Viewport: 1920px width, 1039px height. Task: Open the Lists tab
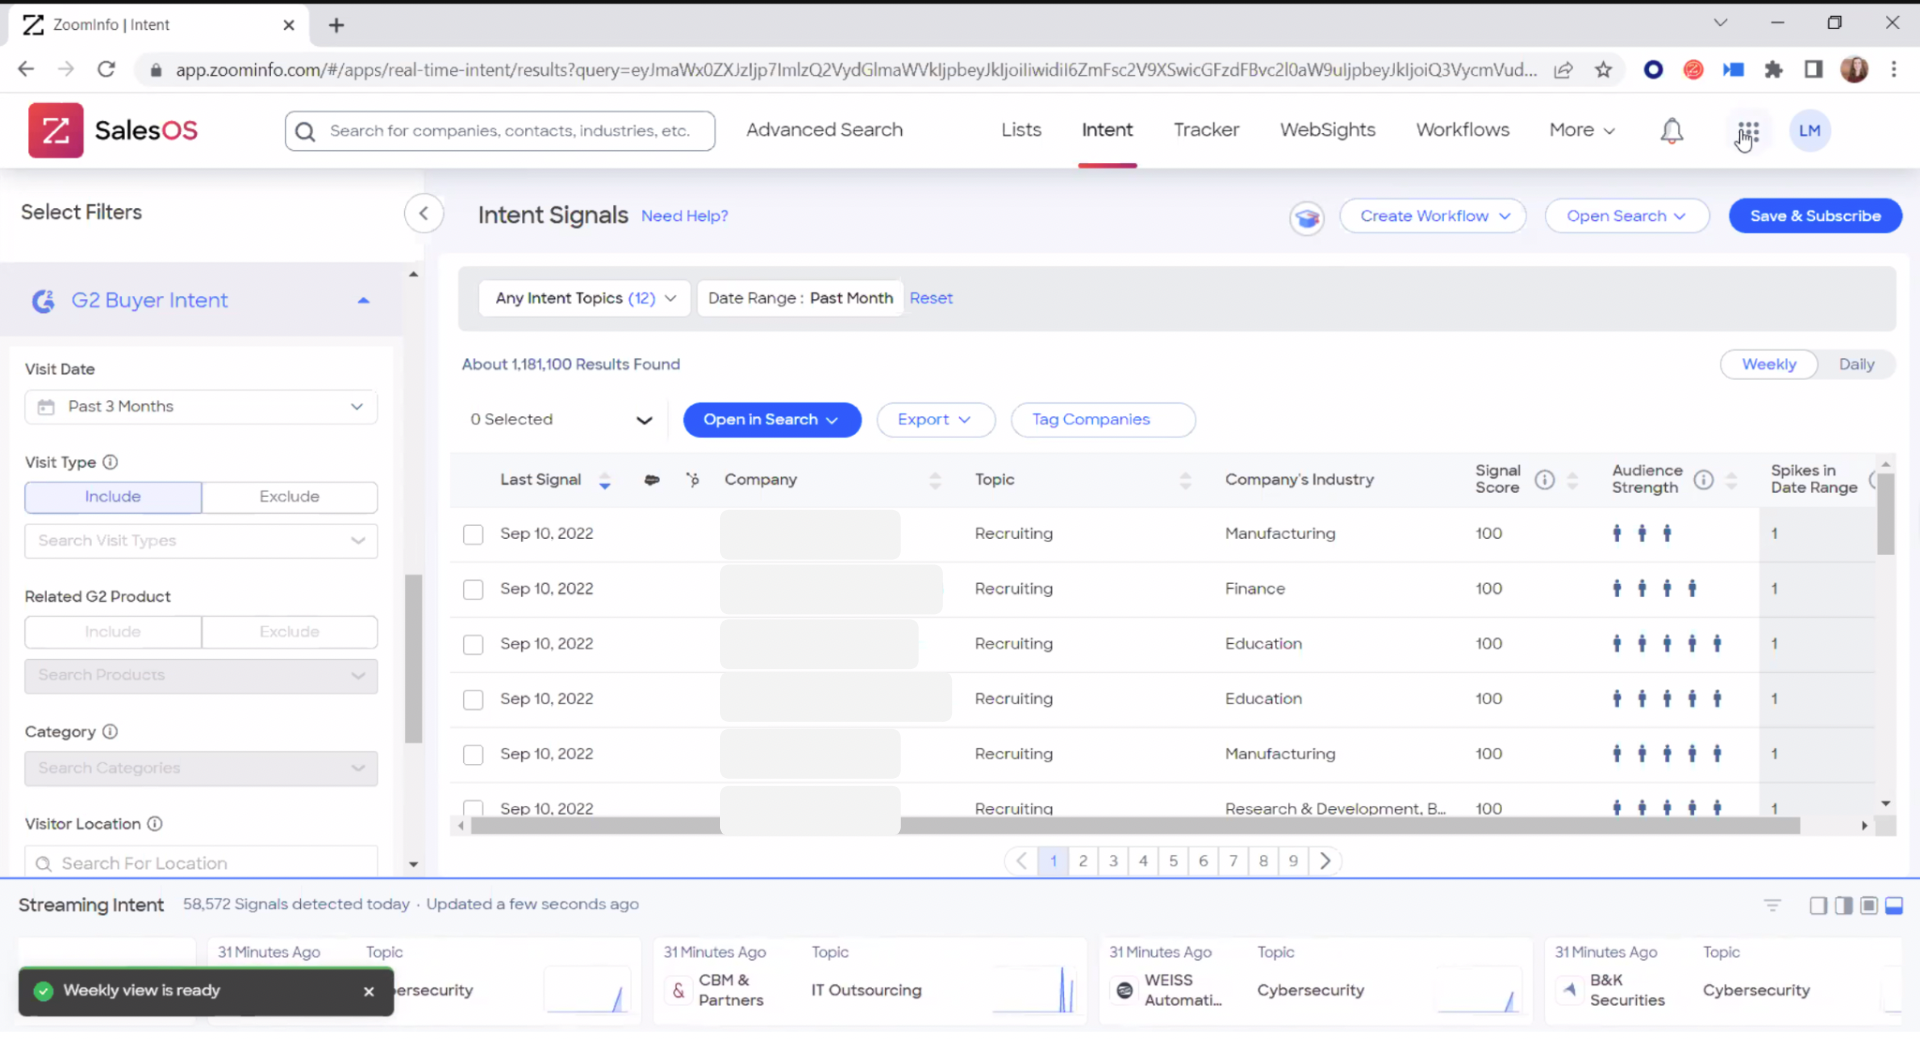pos(1021,130)
